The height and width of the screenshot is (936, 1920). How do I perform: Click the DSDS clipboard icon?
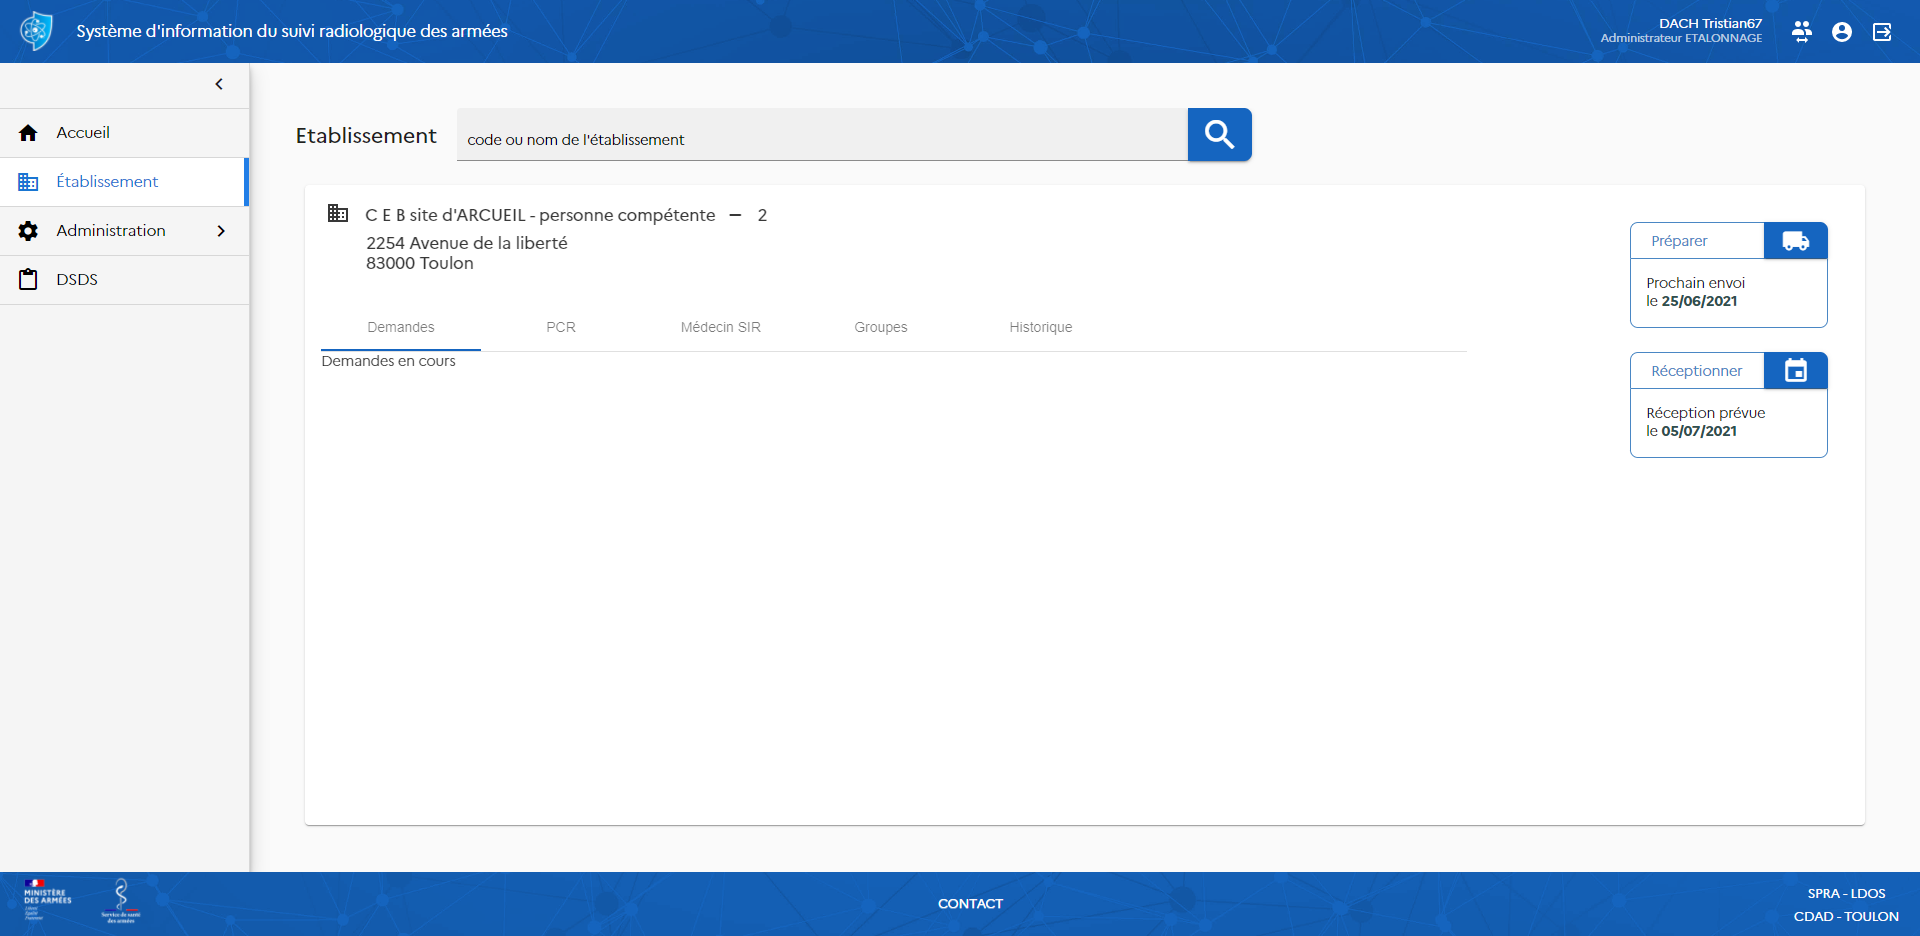[27, 279]
